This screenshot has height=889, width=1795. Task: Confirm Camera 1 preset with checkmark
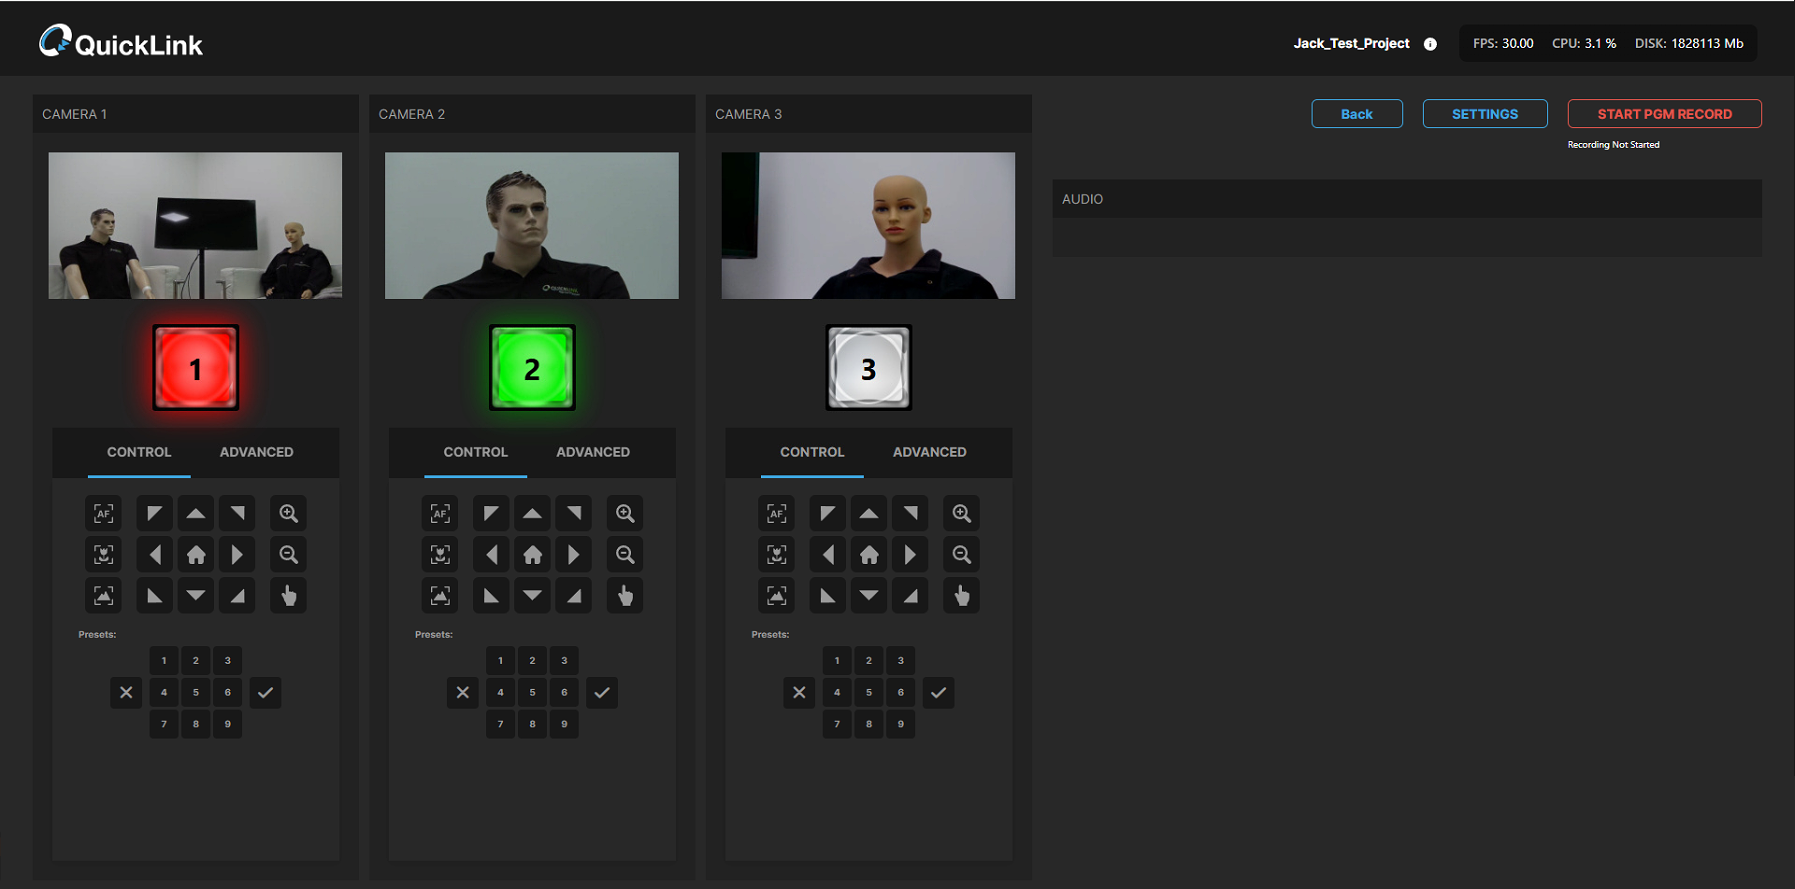coord(265,692)
